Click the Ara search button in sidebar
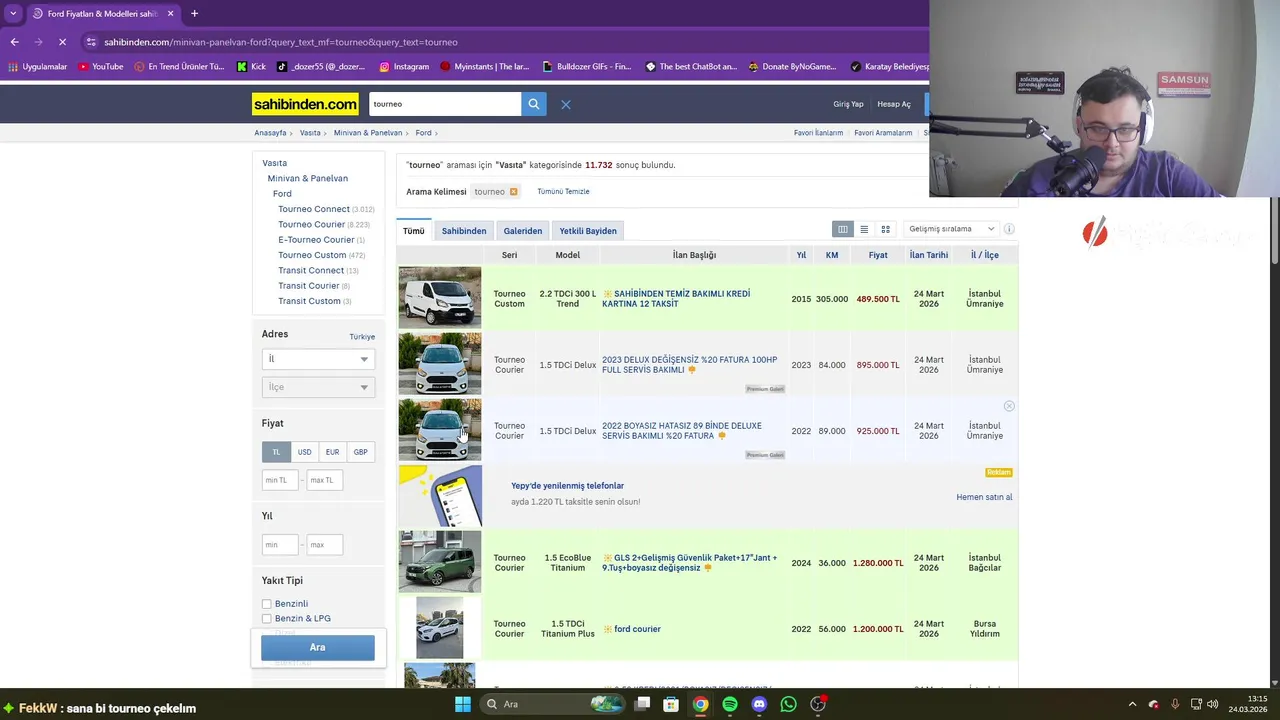 [318, 647]
